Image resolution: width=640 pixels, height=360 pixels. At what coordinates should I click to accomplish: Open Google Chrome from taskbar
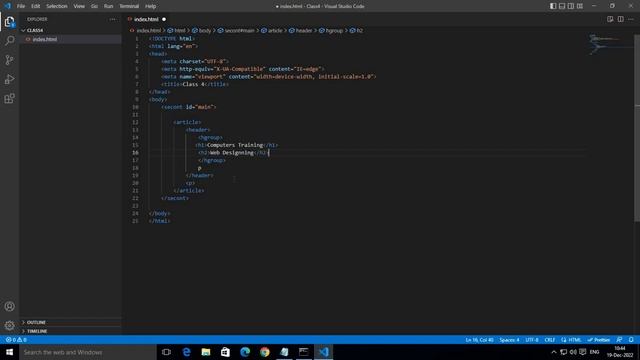(x=264, y=352)
